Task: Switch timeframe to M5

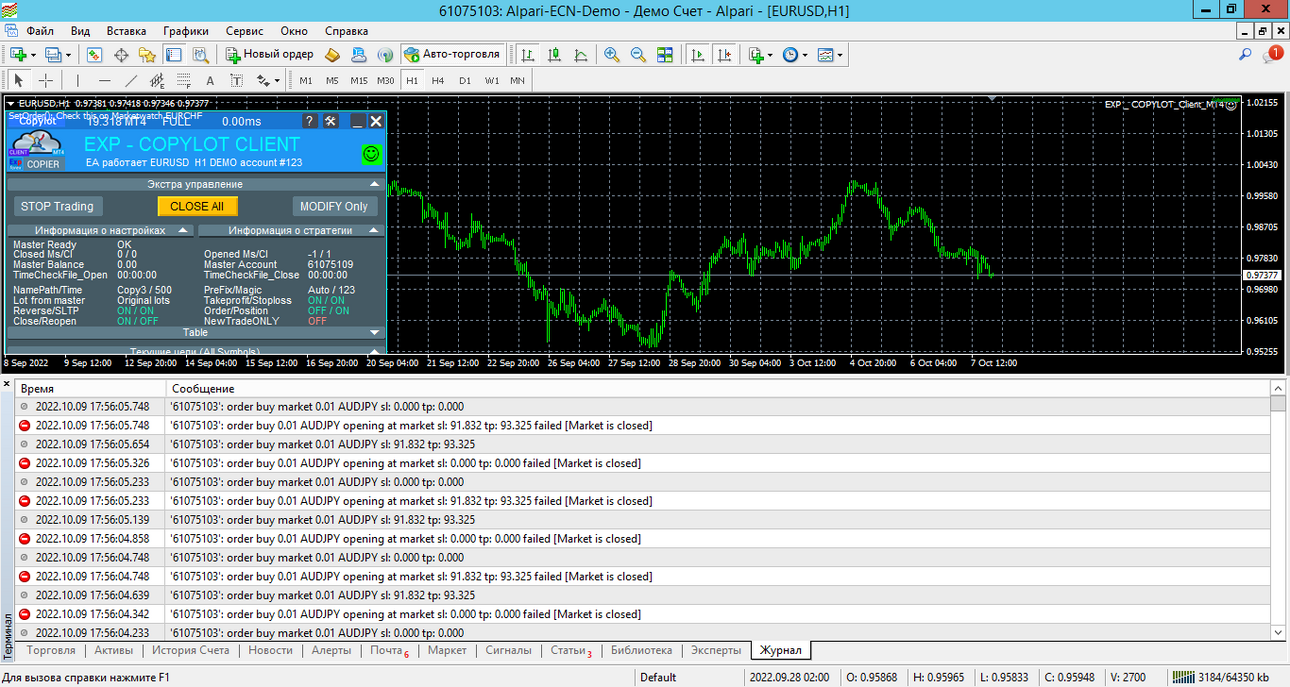Action: click(332, 80)
